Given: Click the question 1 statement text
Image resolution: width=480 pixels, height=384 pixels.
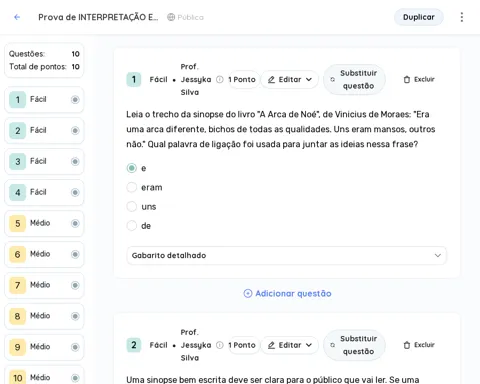Looking at the screenshot, I should [281, 129].
